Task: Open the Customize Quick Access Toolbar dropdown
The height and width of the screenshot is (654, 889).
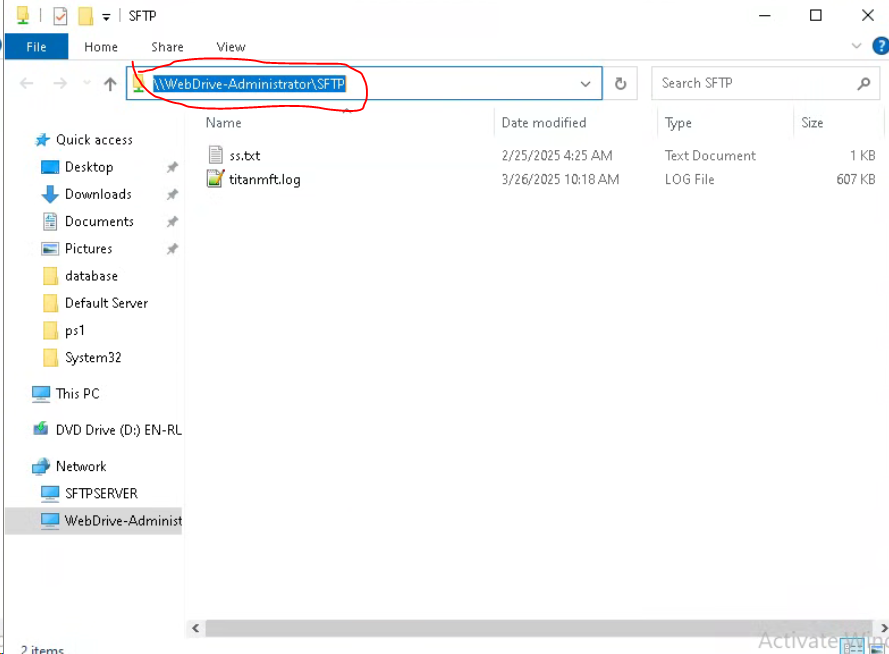Action: [x=106, y=17]
